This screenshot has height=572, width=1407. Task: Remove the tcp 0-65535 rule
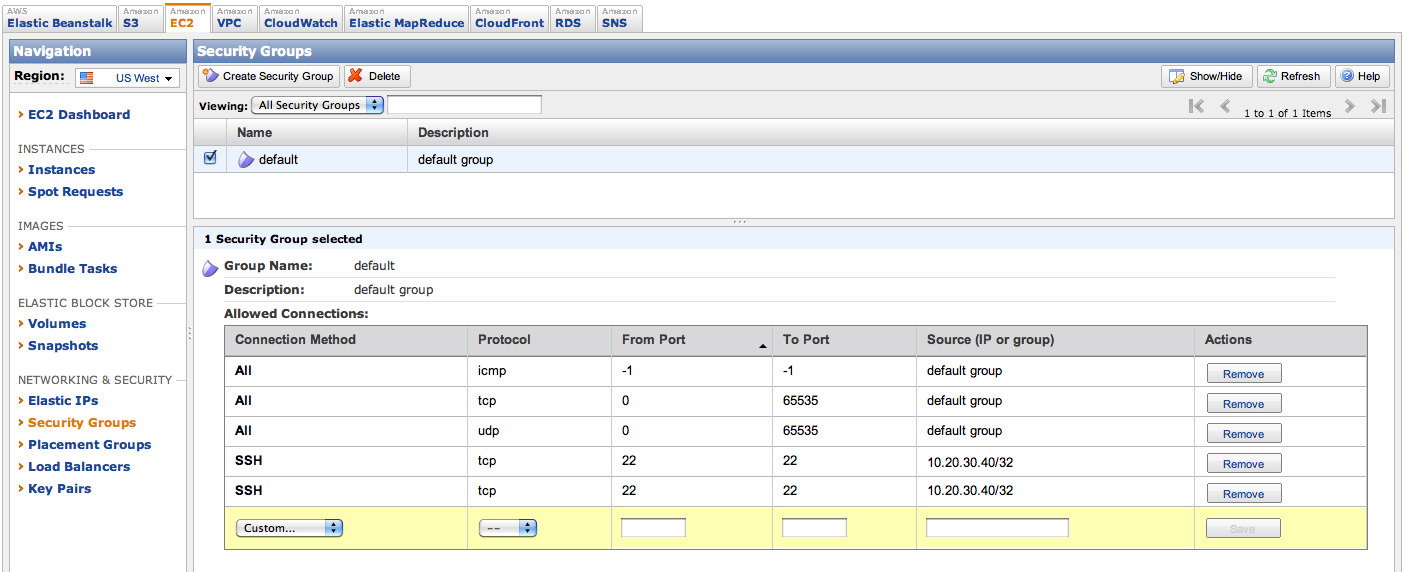[x=1243, y=404]
